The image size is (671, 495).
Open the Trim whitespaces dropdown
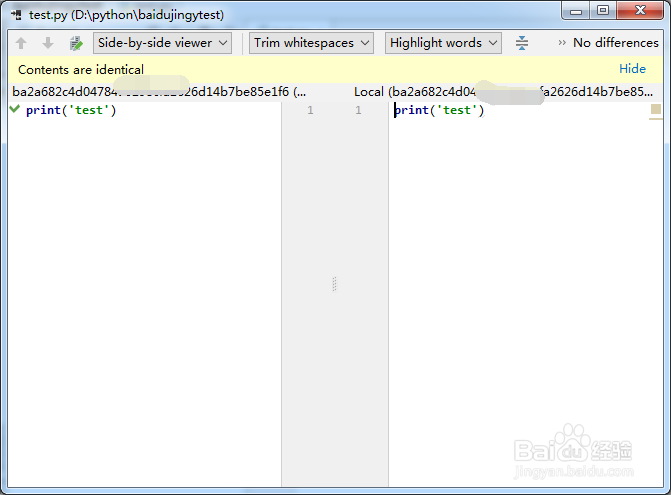[311, 43]
